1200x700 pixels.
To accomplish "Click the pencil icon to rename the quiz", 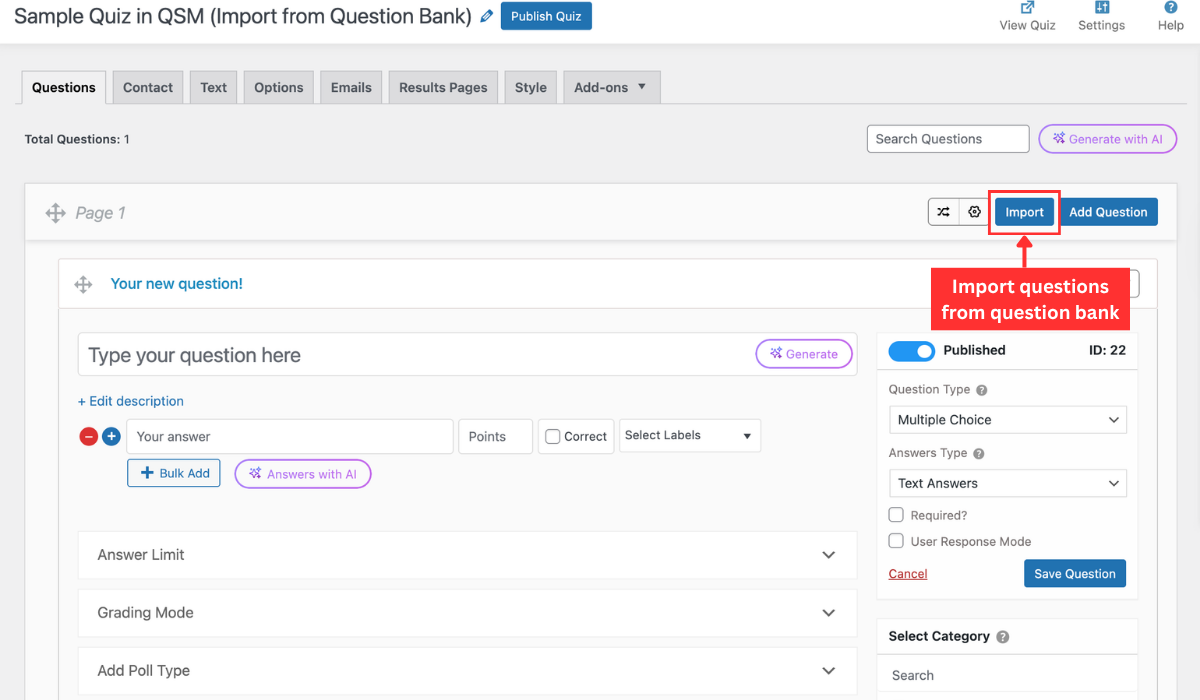I will pyautogui.click(x=486, y=16).
